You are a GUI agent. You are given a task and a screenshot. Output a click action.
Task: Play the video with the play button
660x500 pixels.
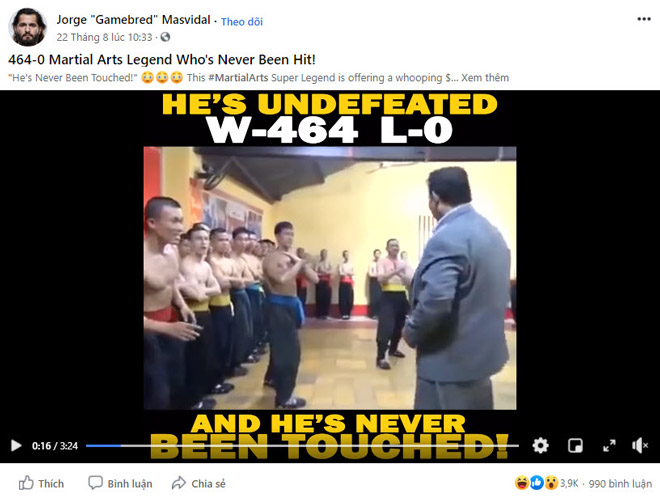pos(16,445)
